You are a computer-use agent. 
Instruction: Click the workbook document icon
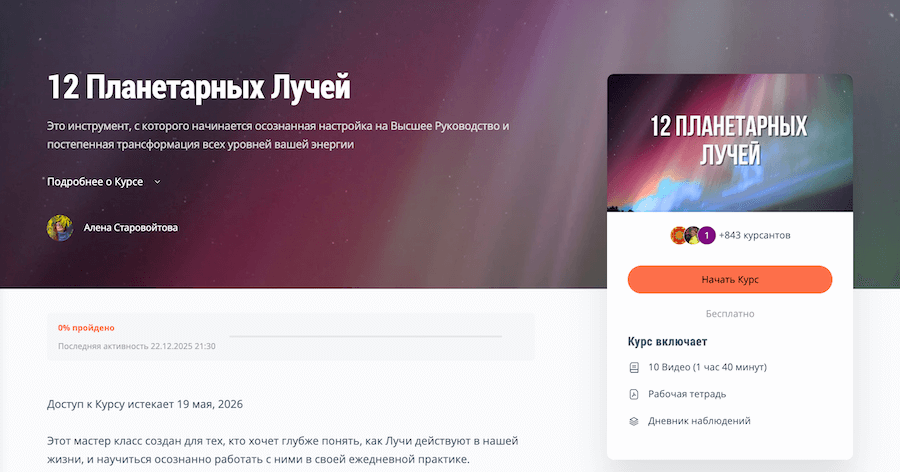click(x=634, y=394)
